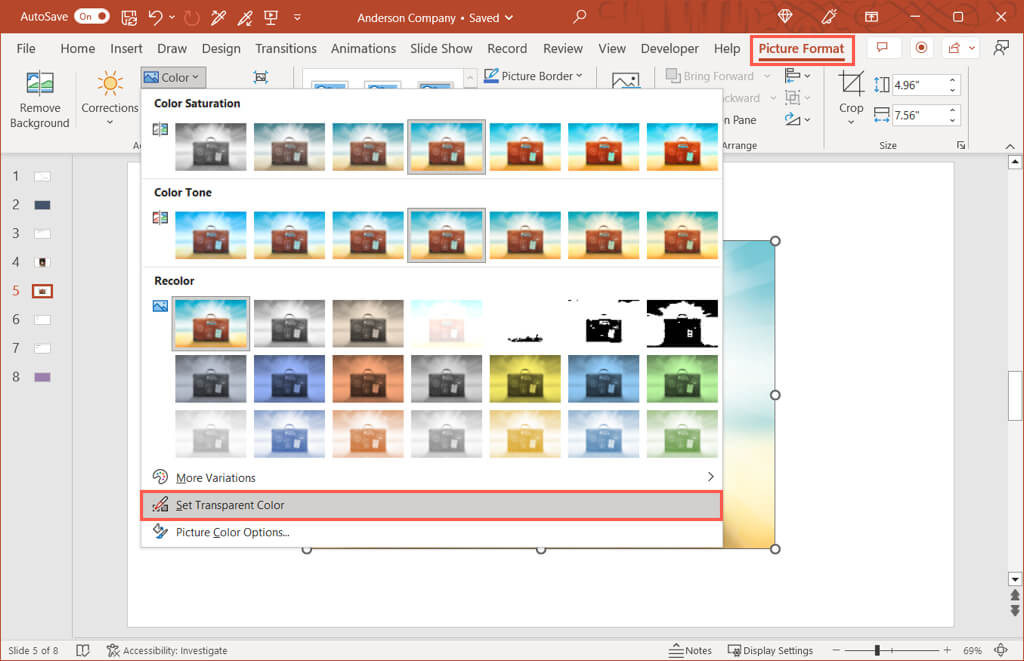Click Accessibility: Investigate status button
The image size is (1024, 661).
(167, 650)
